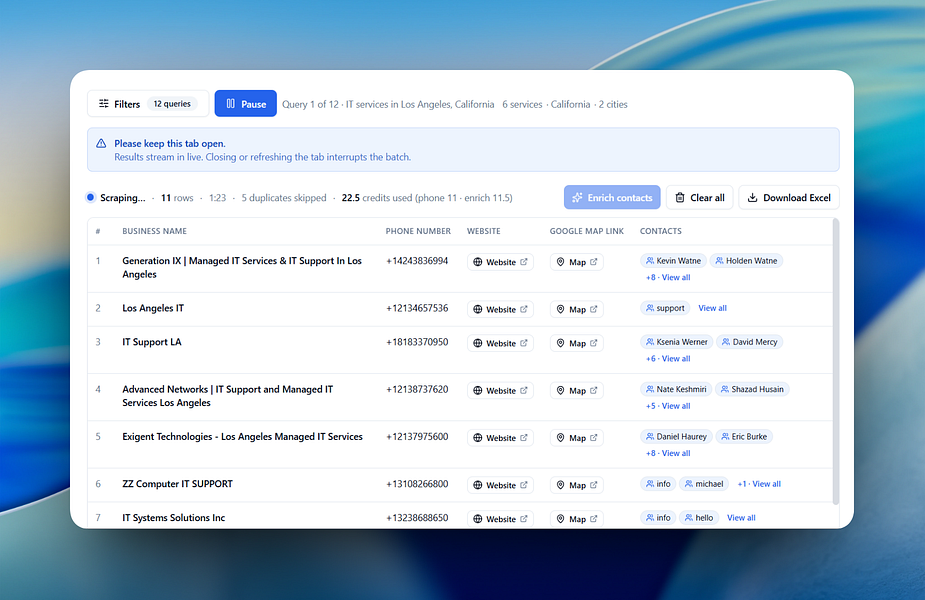Expand +8 View all for Generation IX
The width and height of the screenshot is (925, 600).
pyautogui.click(x=668, y=277)
